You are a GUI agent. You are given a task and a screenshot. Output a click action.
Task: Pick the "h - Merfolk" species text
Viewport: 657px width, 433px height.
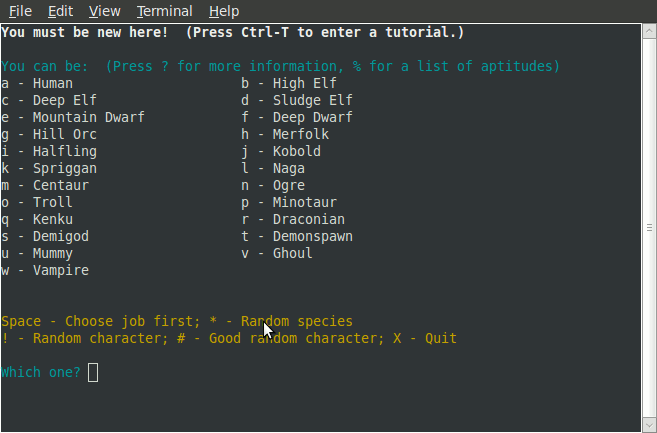point(284,135)
